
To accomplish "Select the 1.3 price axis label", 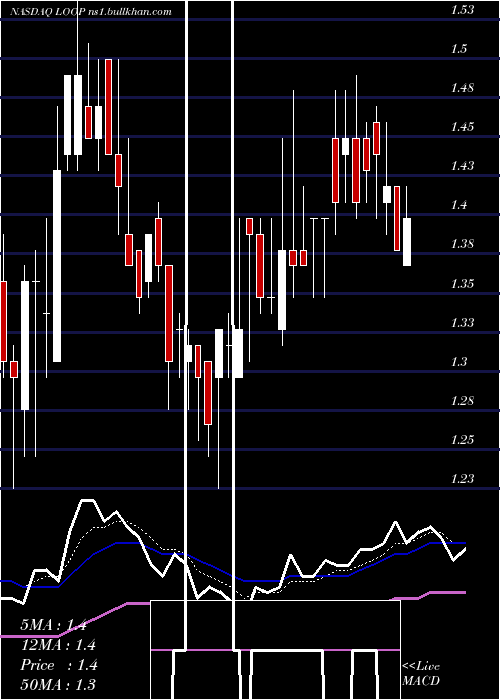I will tap(458, 361).
